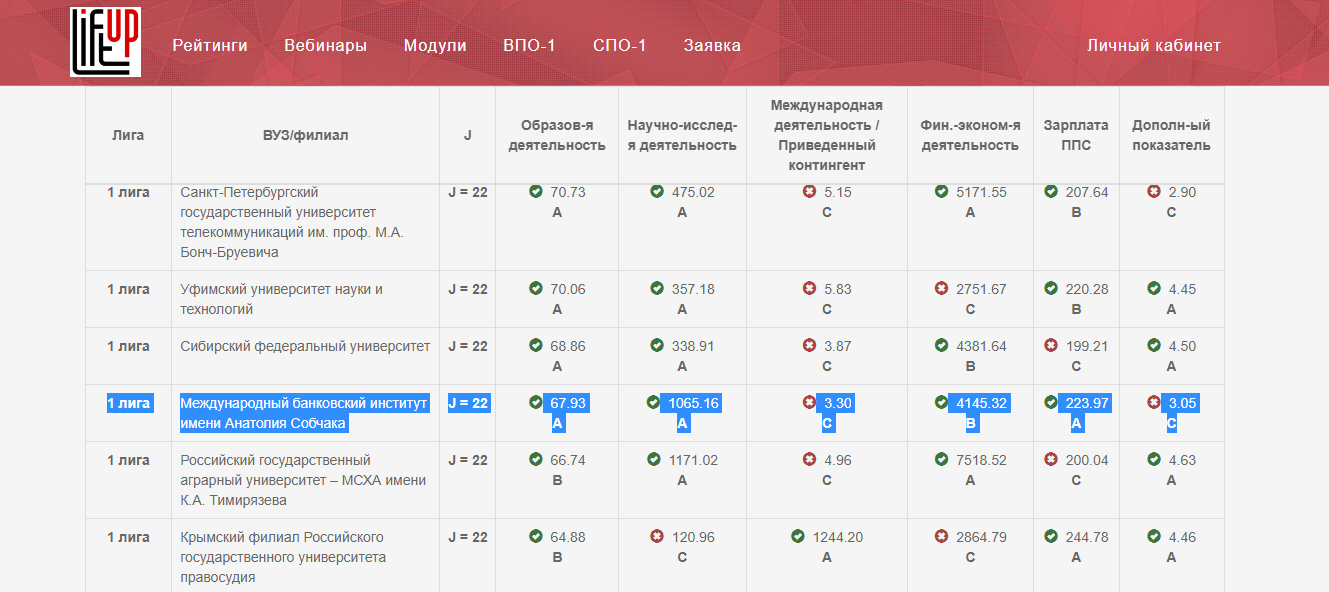This screenshot has height=592, width=1329.
Task: Select Сибирский федеральный университет name
Action: pos(305,346)
